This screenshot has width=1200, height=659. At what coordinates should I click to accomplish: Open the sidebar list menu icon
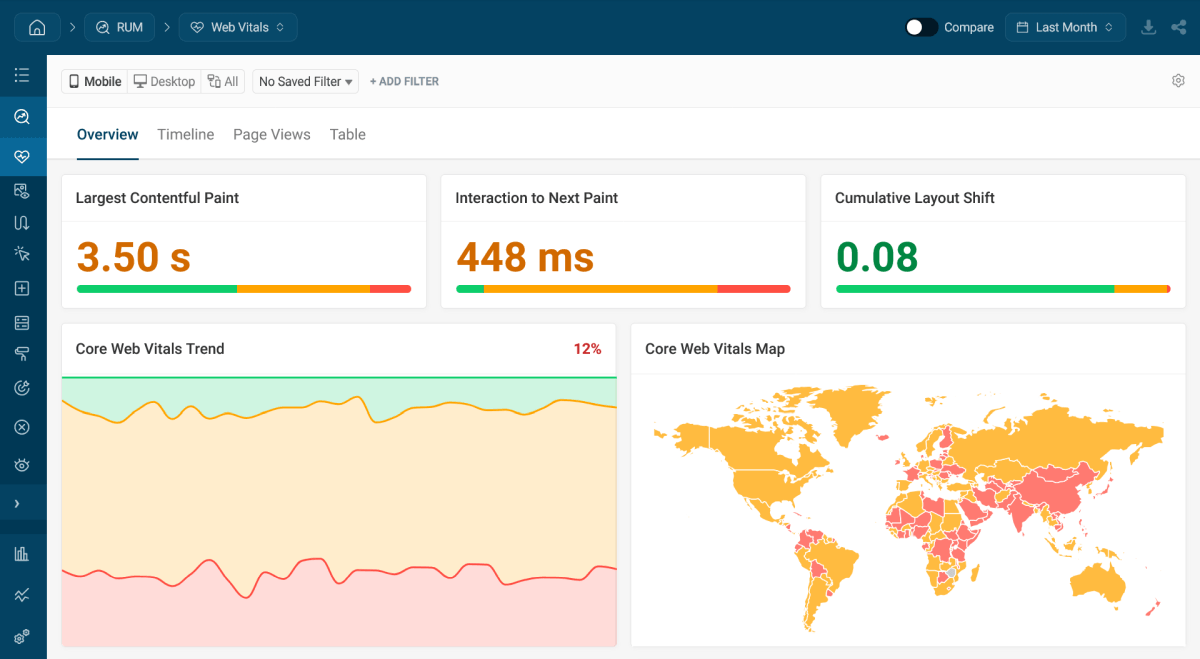22,75
